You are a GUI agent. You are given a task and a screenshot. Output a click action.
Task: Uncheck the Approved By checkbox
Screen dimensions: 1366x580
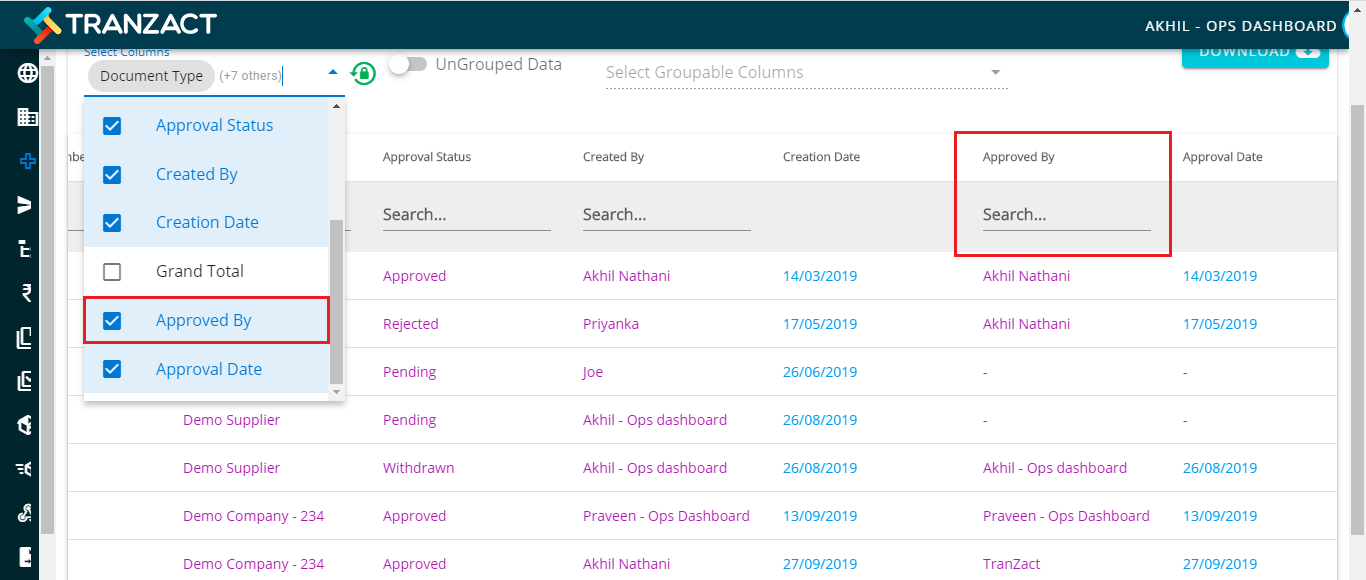pyautogui.click(x=112, y=321)
